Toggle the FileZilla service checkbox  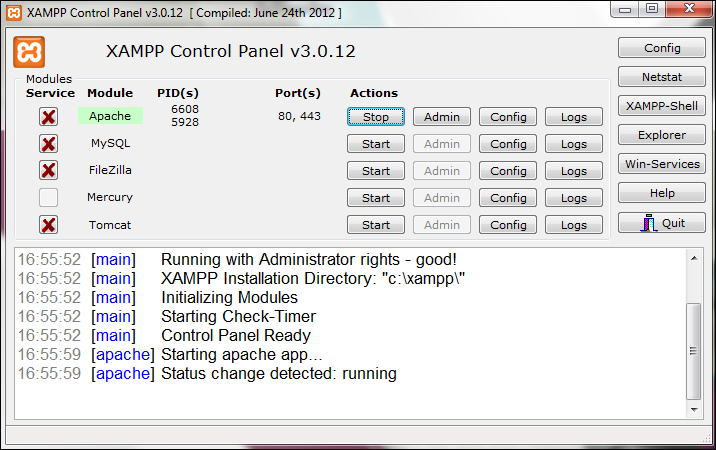pos(48,170)
